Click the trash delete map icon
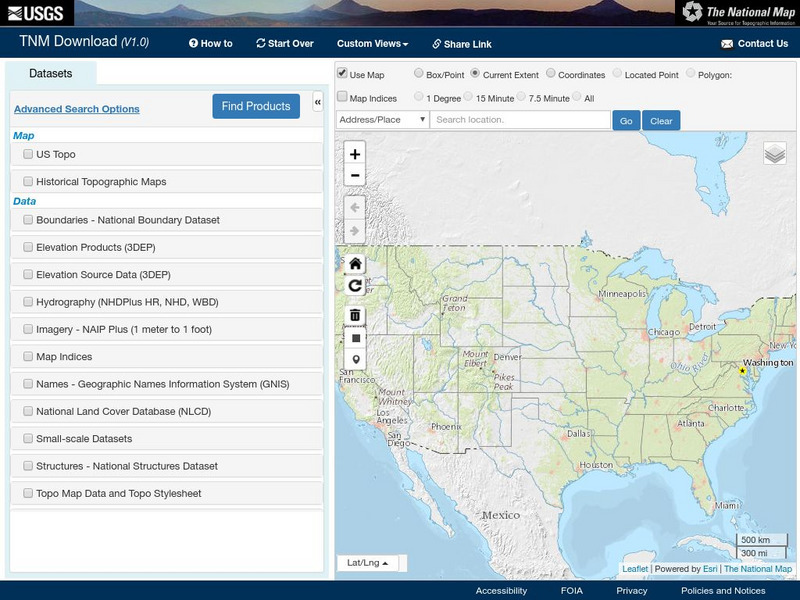Screen dimensions: 800x600 (355, 315)
